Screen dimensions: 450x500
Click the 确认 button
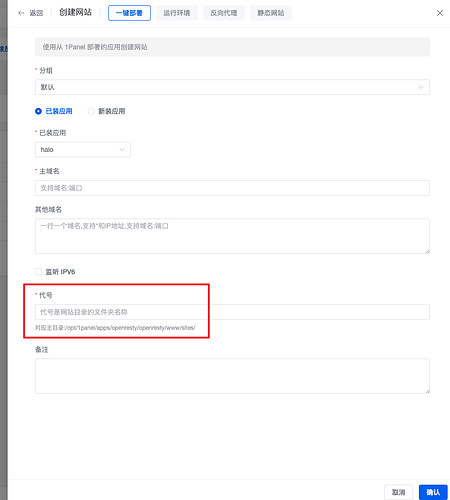(433, 492)
